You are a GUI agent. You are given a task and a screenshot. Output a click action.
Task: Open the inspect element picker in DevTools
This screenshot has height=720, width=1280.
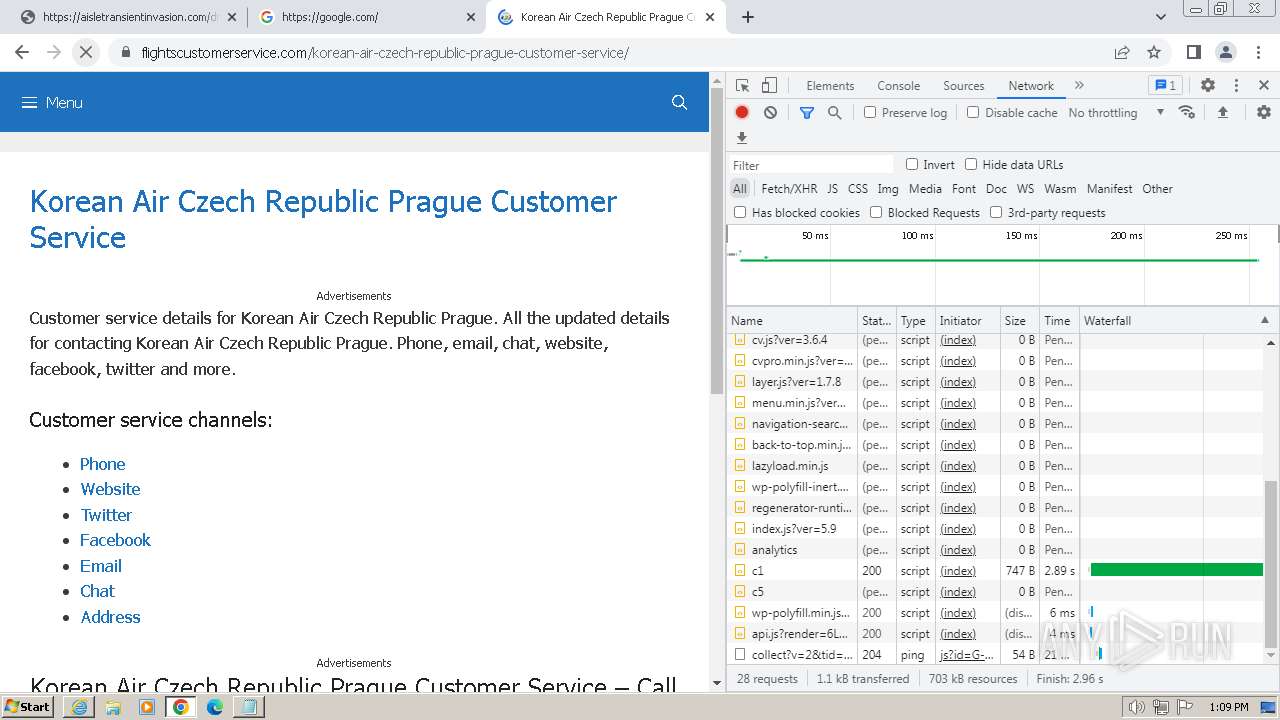[x=742, y=86]
